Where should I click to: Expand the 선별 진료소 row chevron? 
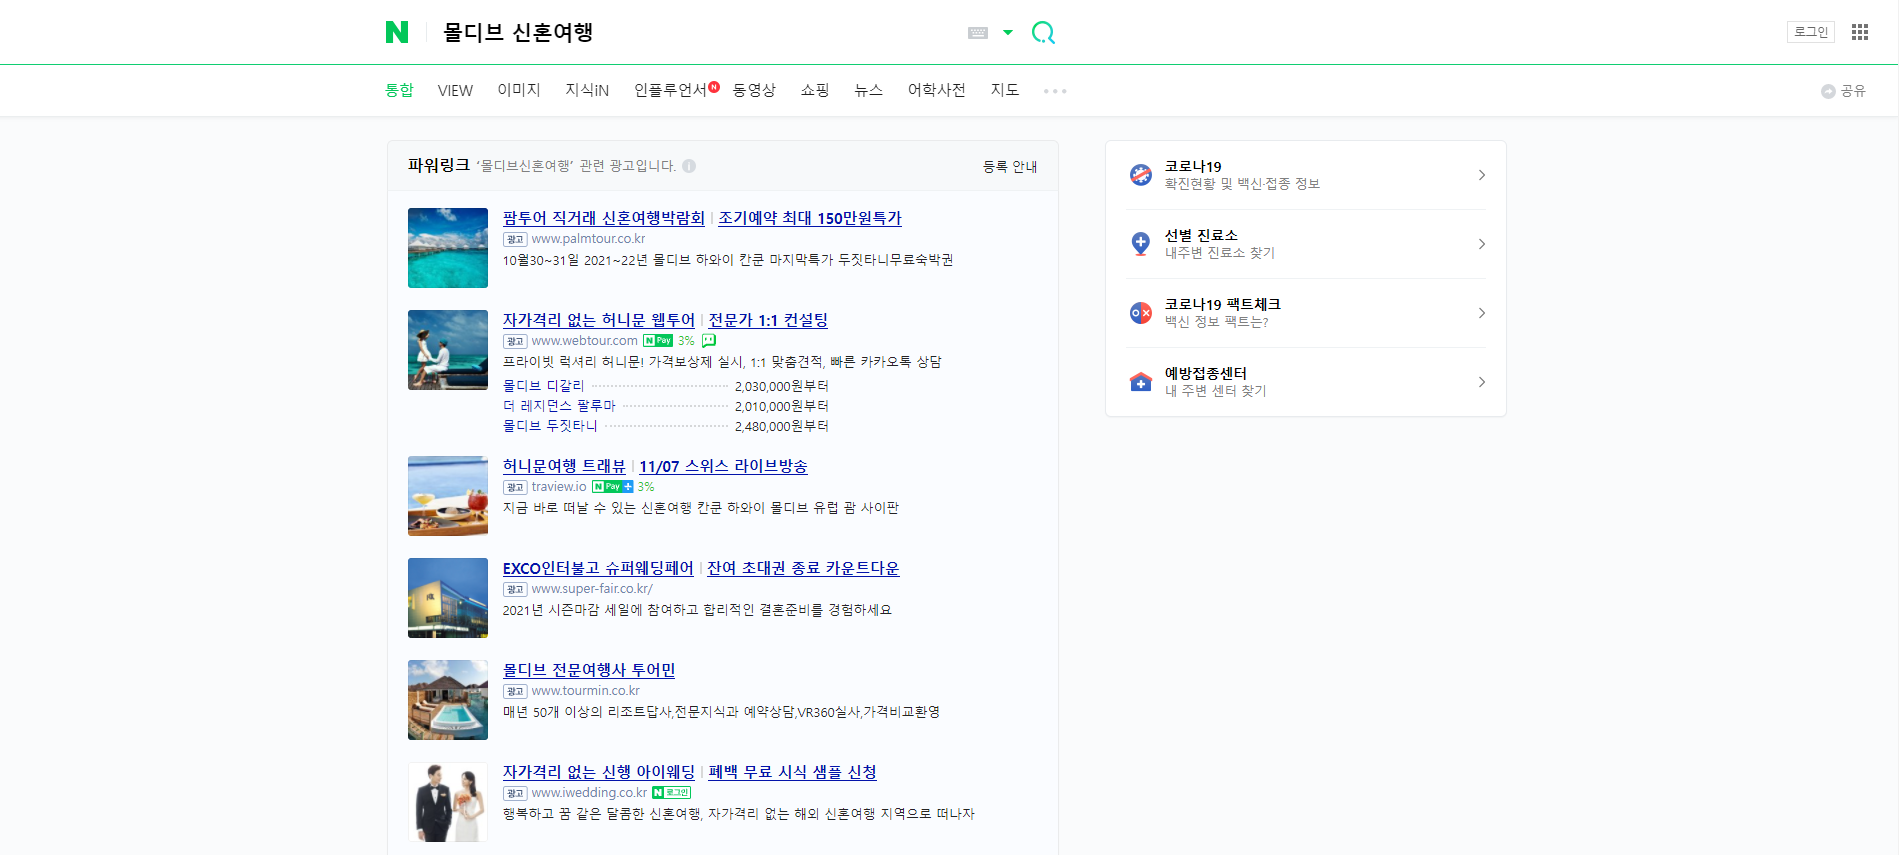tap(1482, 244)
